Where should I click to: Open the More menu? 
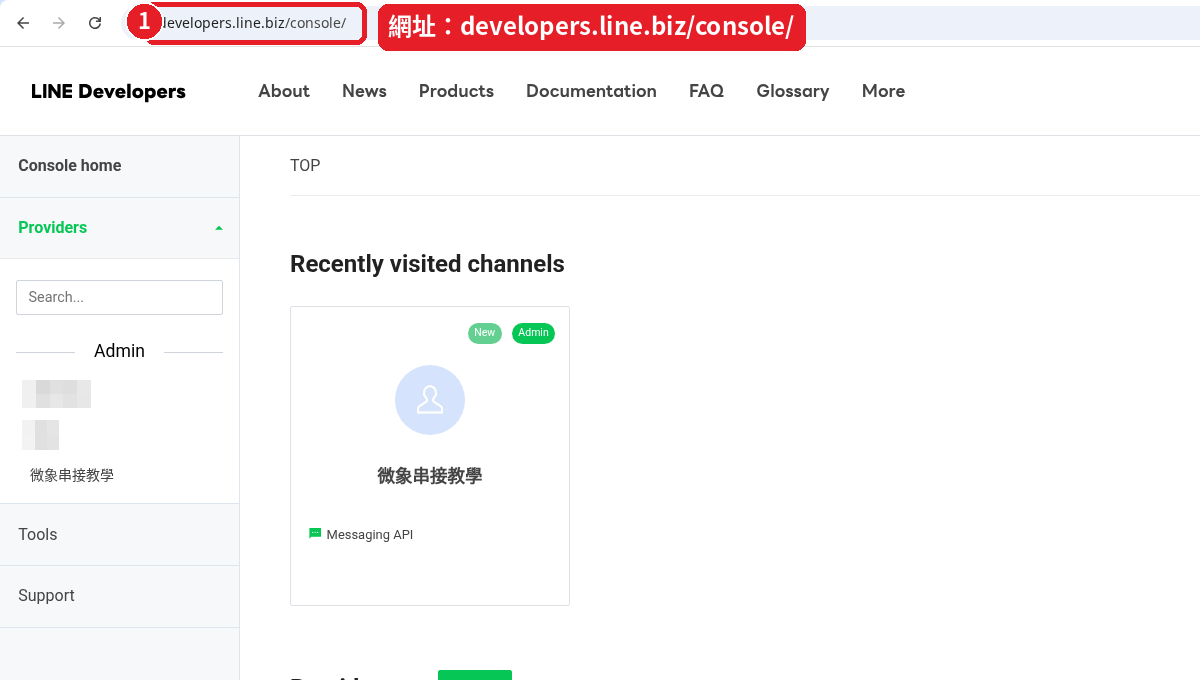(883, 91)
